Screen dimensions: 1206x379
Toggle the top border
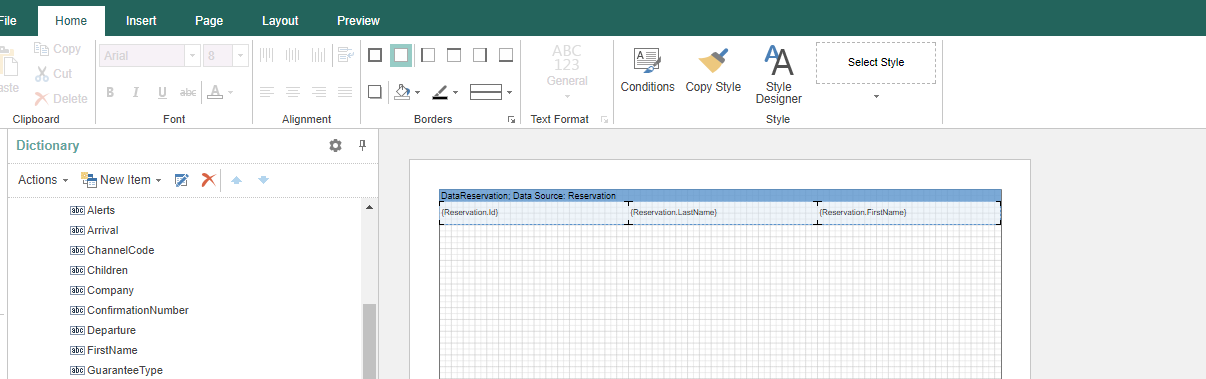coord(454,55)
